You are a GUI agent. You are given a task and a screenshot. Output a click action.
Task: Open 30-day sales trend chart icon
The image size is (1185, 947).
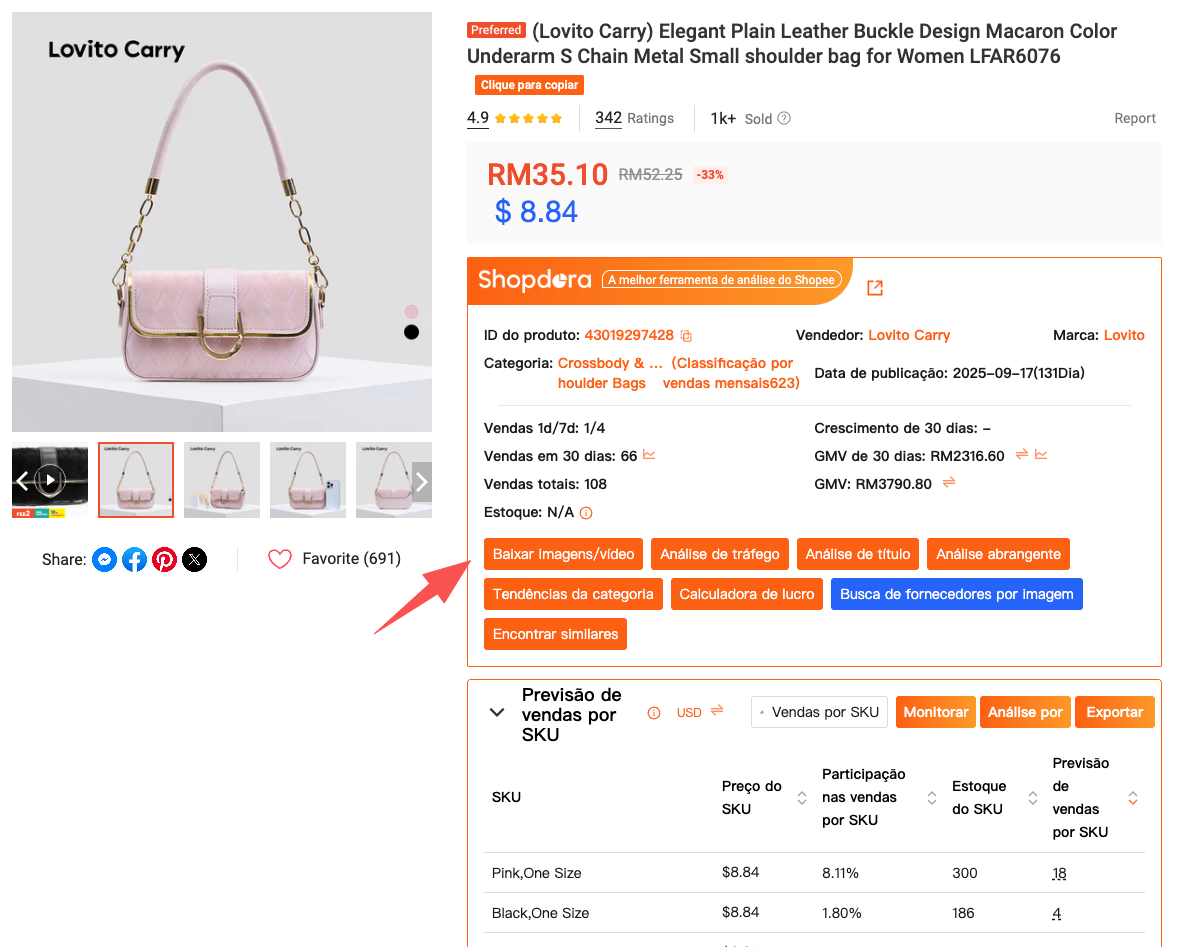(x=650, y=456)
